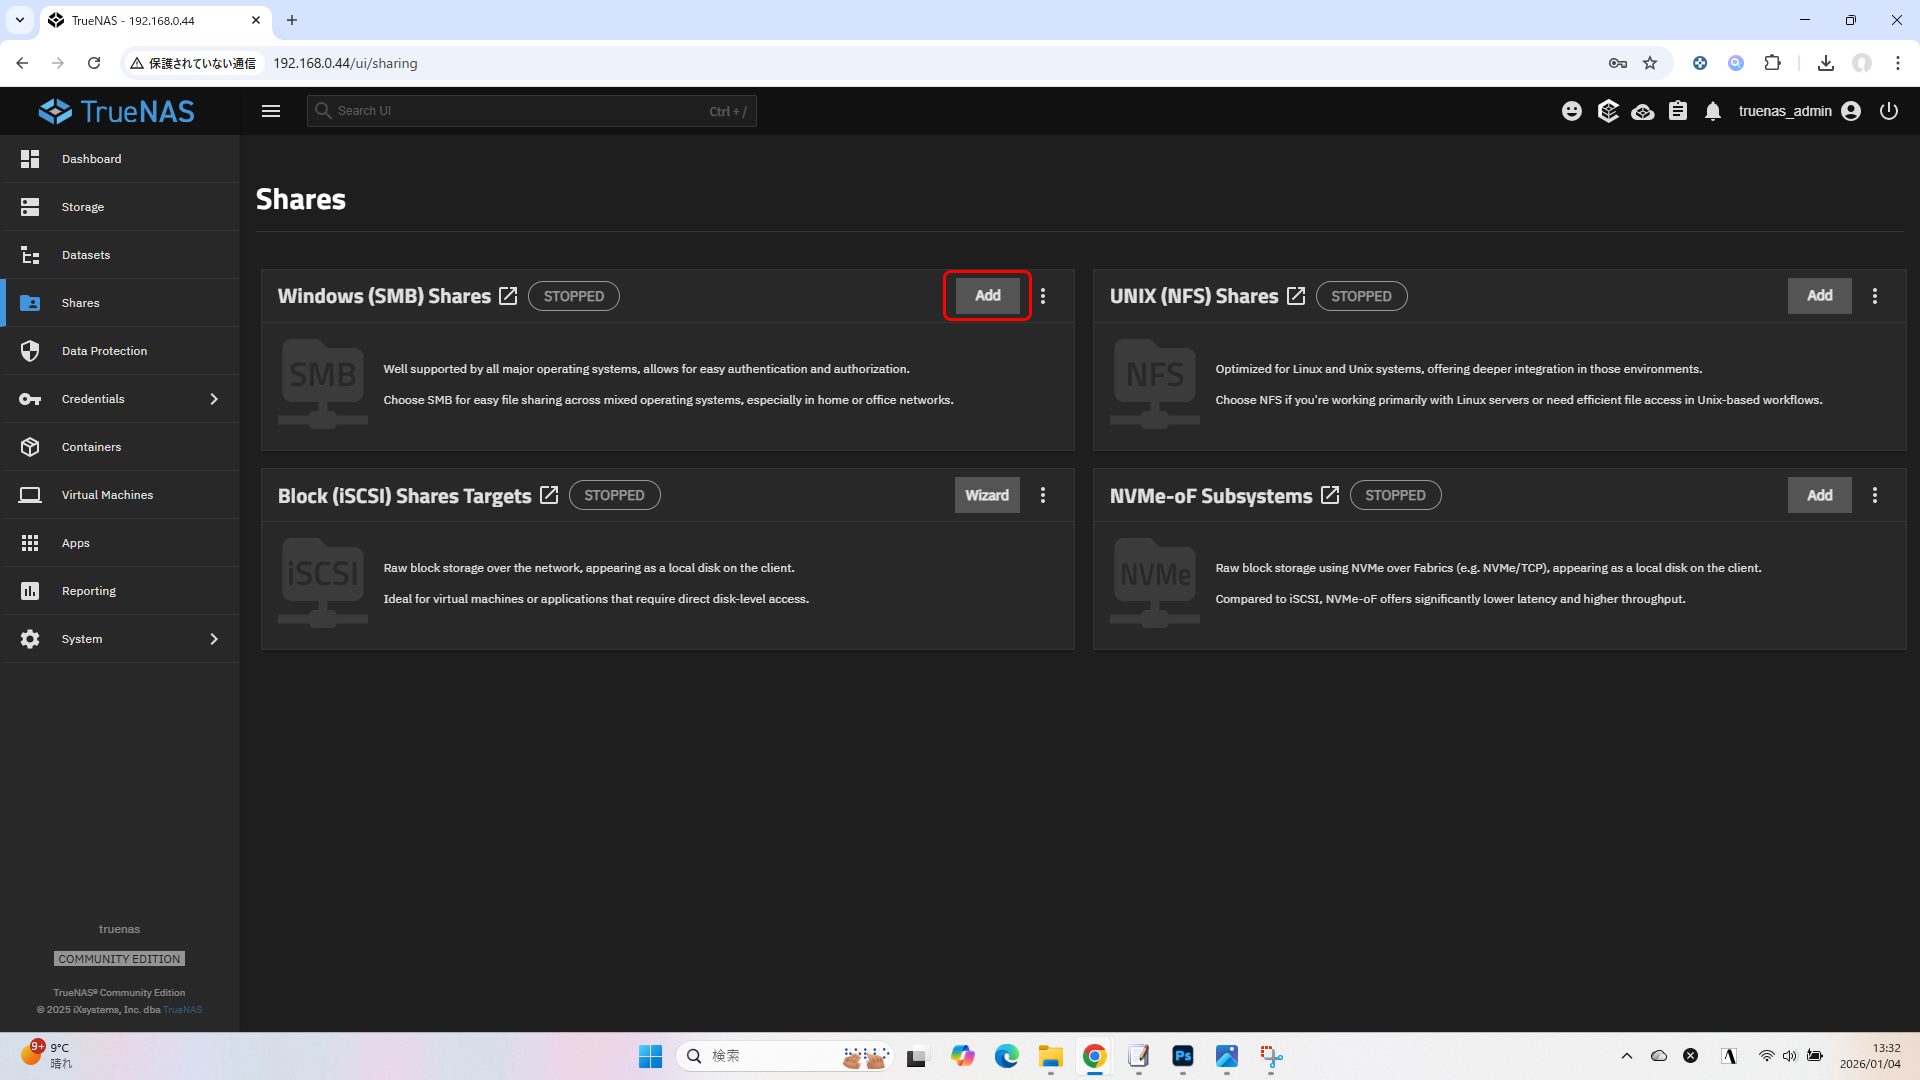Expand the Credentials submenu
Image resolution: width=1920 pixels, height=1080 pixels.
[x=213, y=399]
